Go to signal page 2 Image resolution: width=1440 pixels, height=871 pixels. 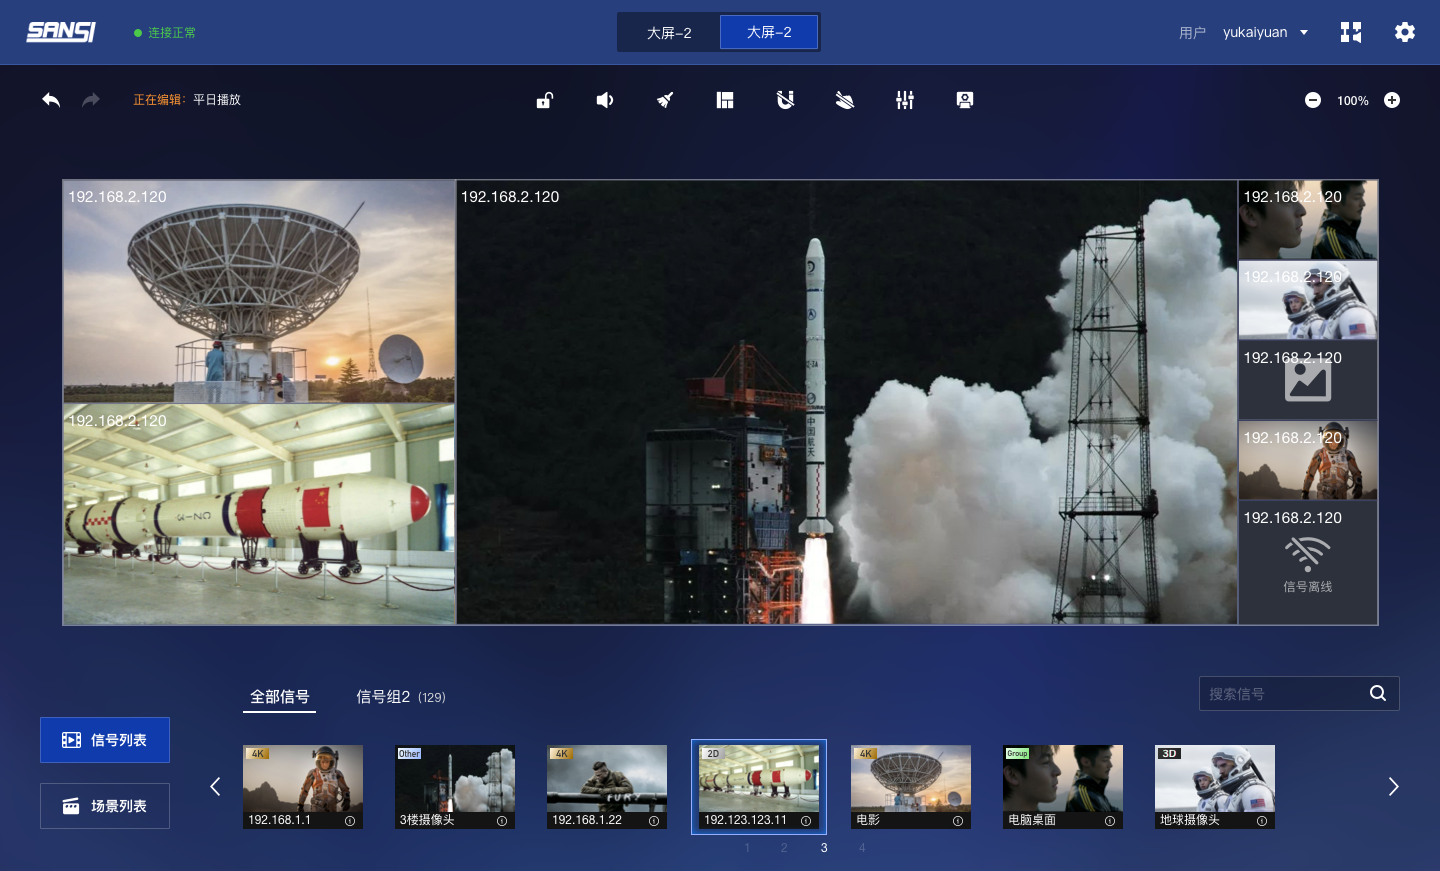point(784,848)
